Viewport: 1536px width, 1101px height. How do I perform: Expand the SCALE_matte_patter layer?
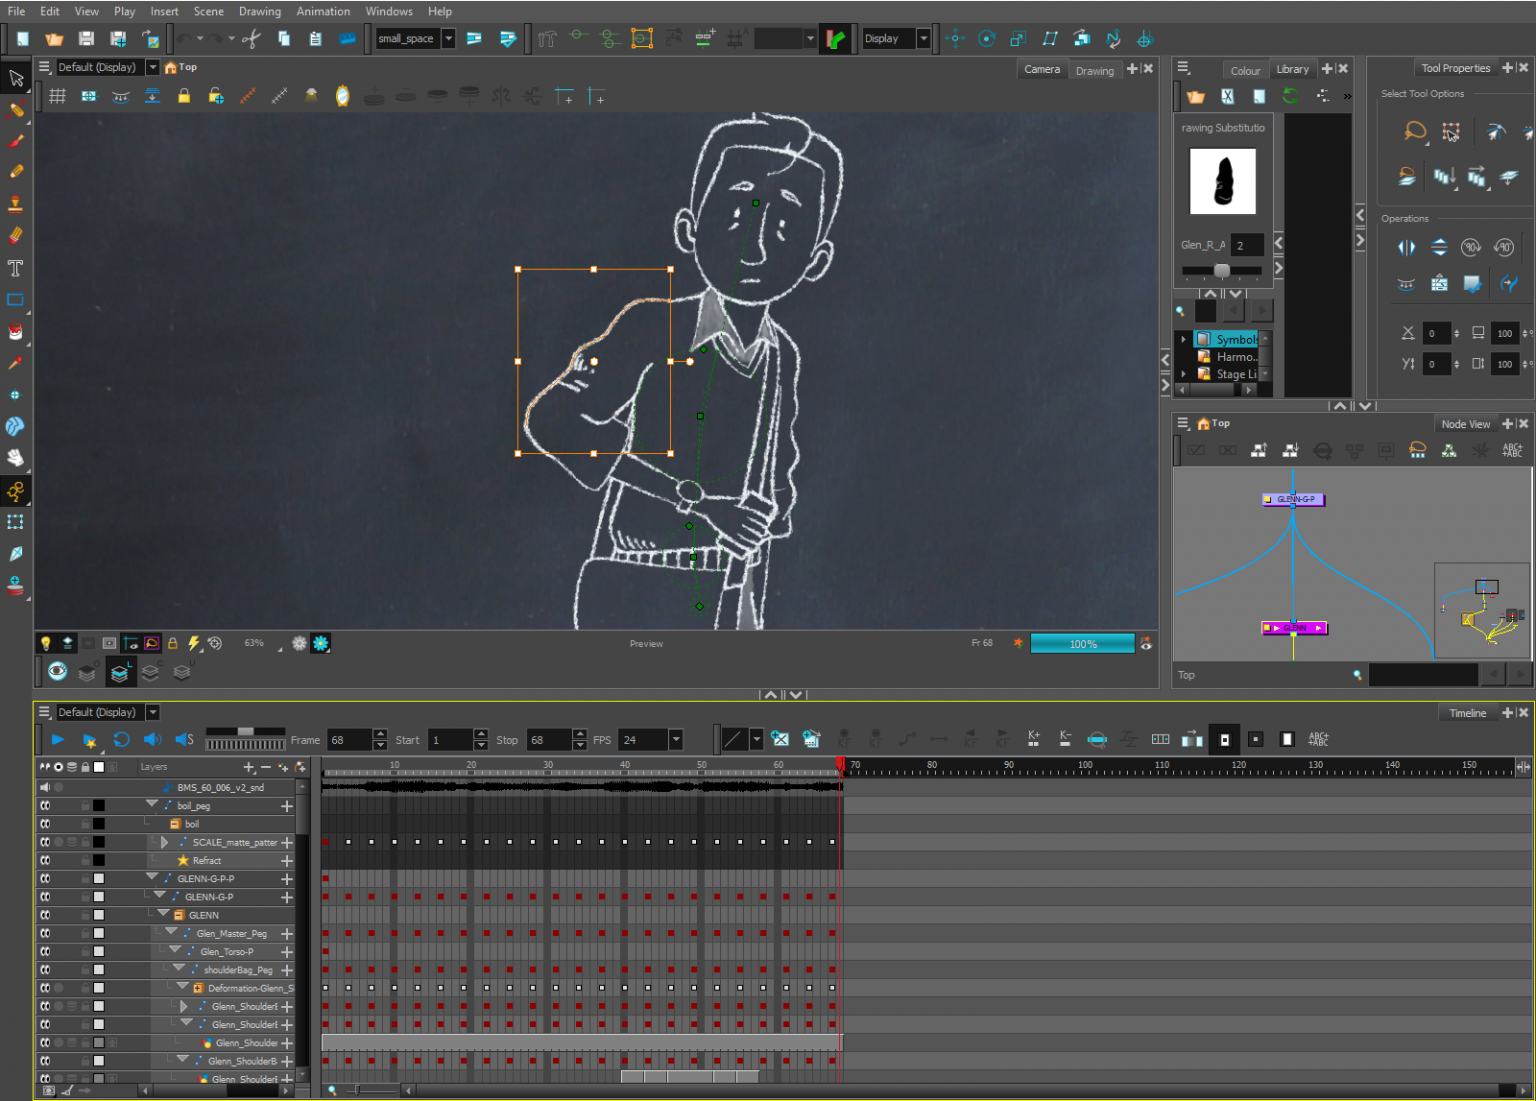click(165, 842)
